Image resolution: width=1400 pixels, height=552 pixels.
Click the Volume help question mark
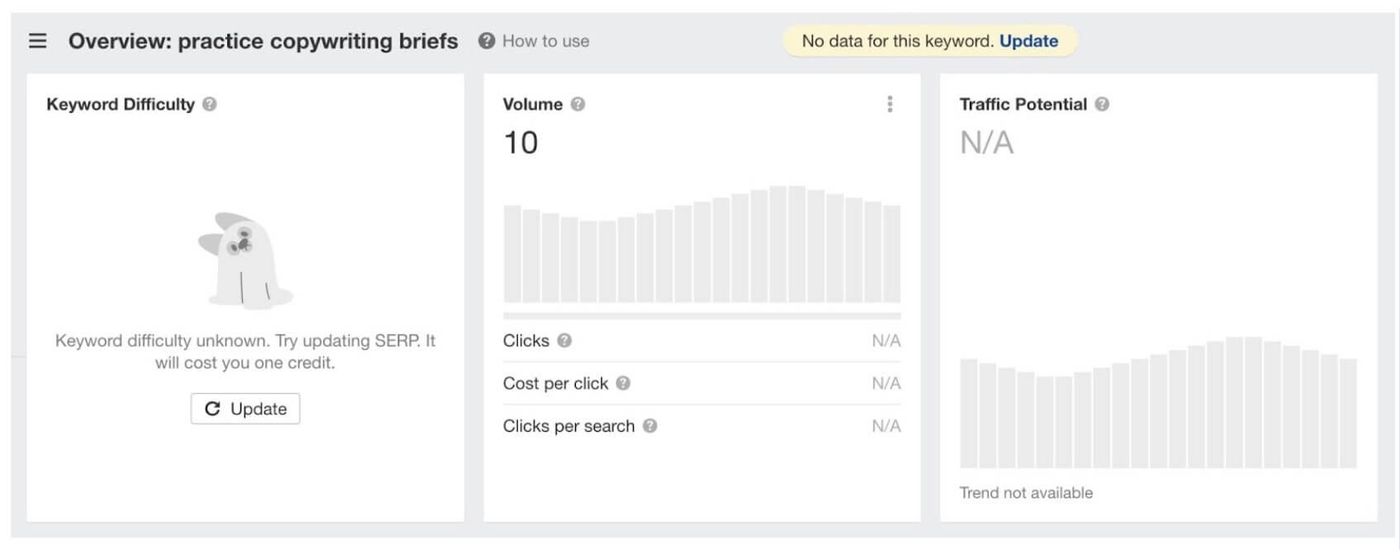point(577,104)
